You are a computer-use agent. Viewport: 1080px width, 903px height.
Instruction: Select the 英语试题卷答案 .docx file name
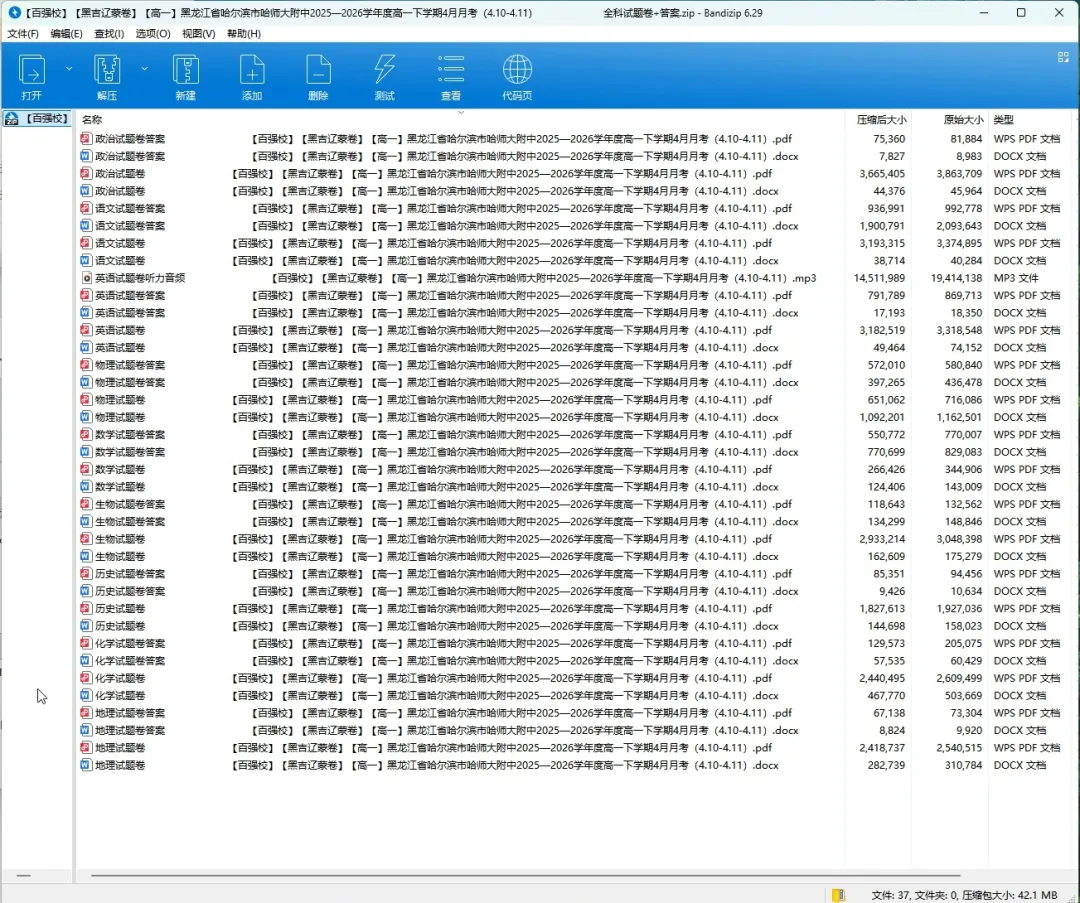coord(446,313)
